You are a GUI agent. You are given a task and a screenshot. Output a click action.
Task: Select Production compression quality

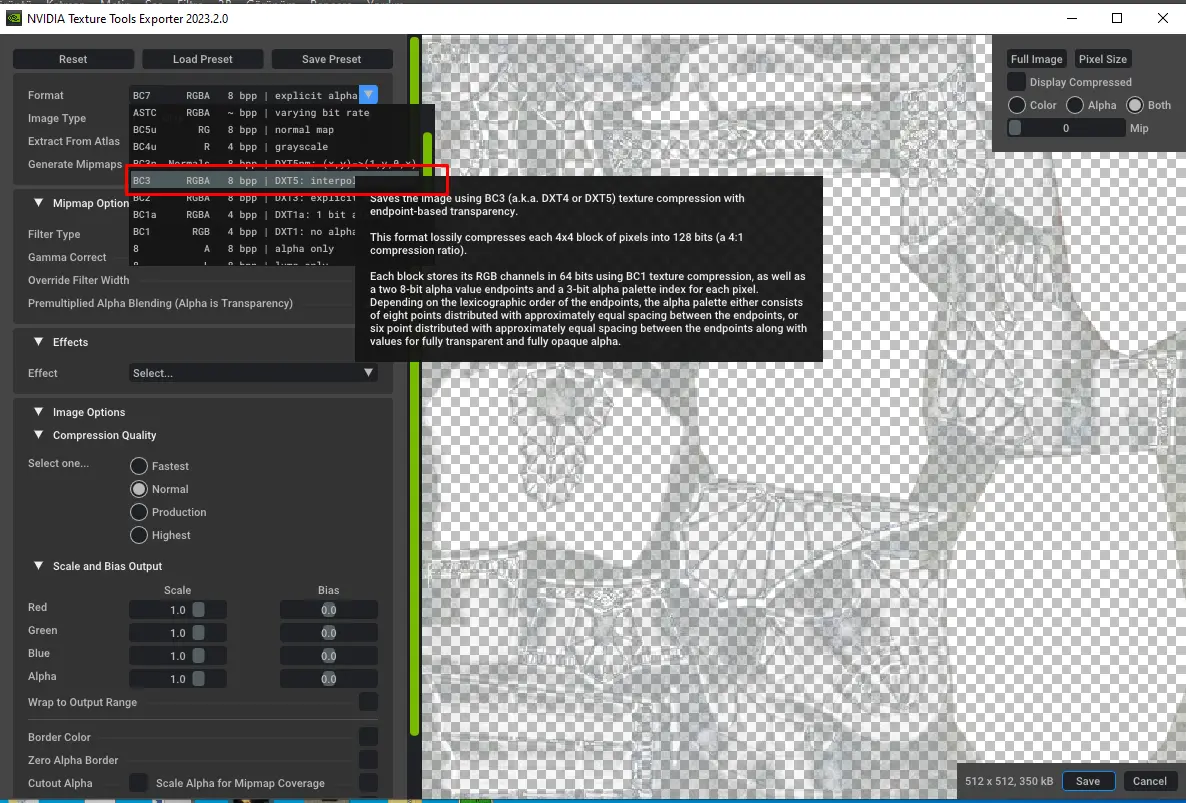(139, 512)
